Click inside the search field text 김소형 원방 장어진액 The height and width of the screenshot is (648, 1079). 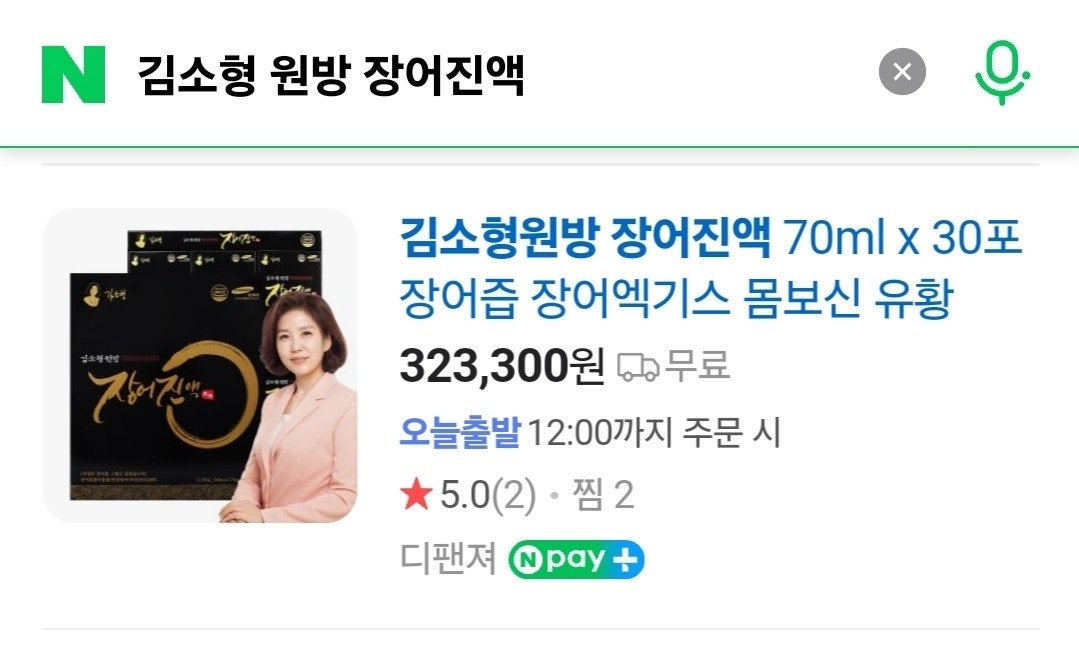tap(331, 74)
